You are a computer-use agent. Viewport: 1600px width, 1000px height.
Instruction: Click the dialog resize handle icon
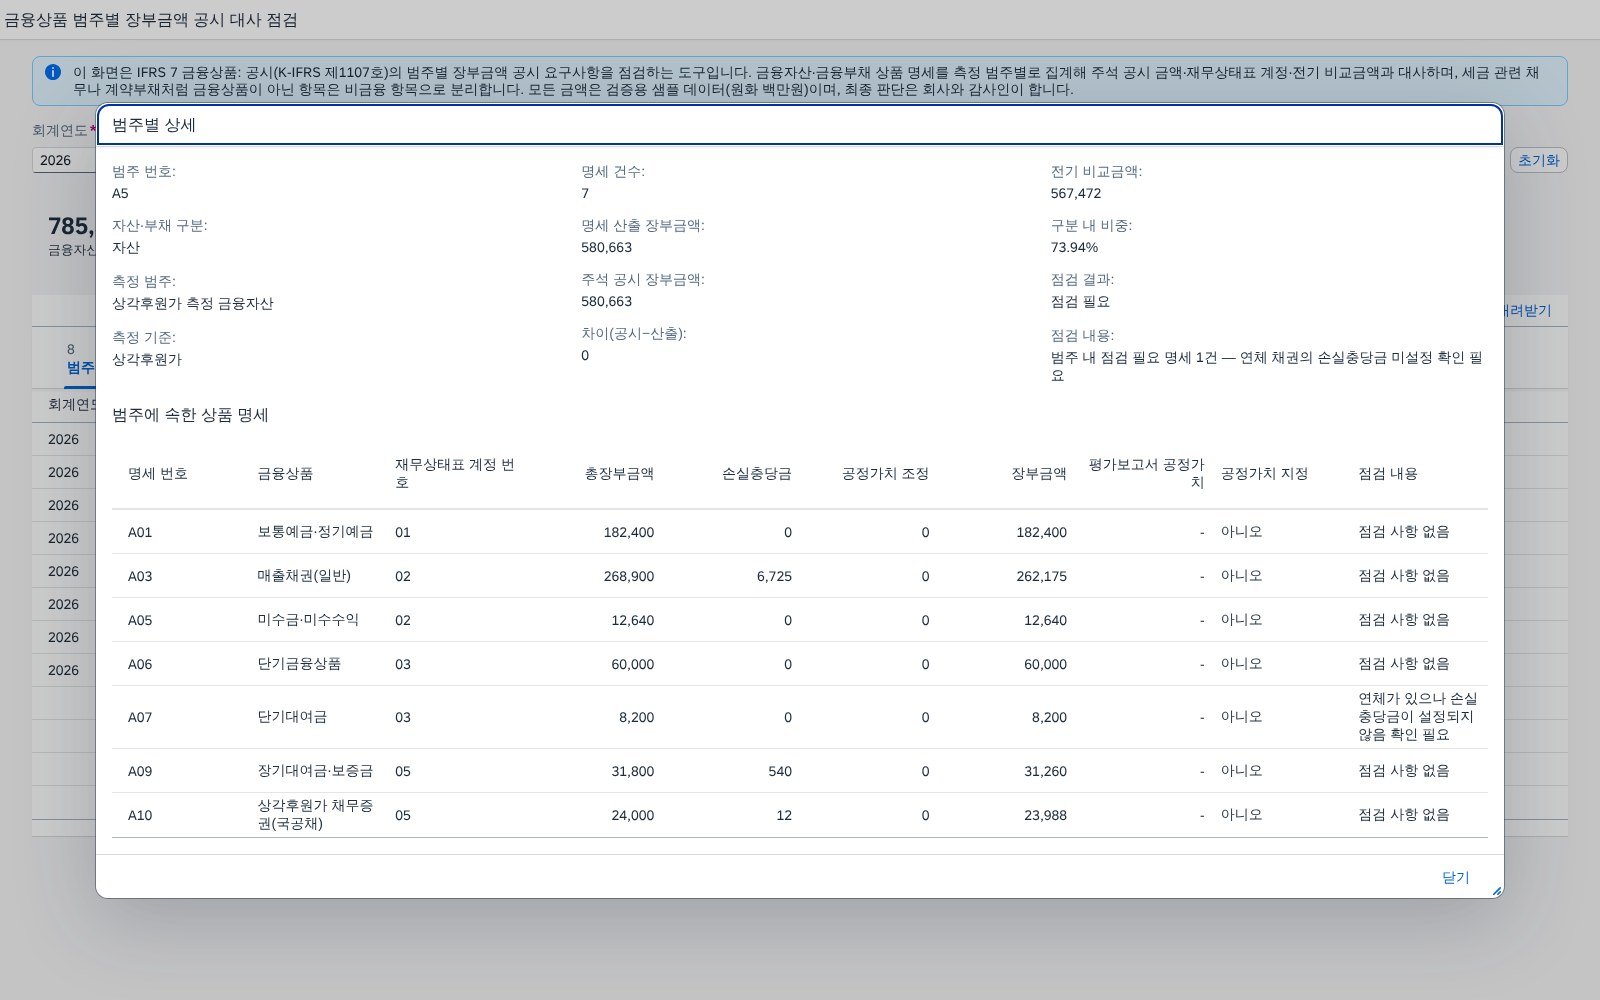tap(1496, 890)
